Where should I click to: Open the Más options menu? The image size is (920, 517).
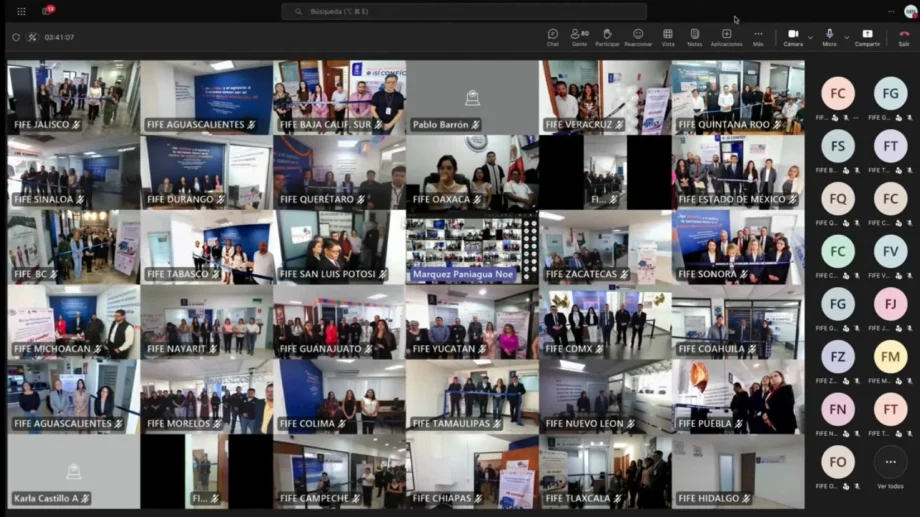(x=758, y=37)
